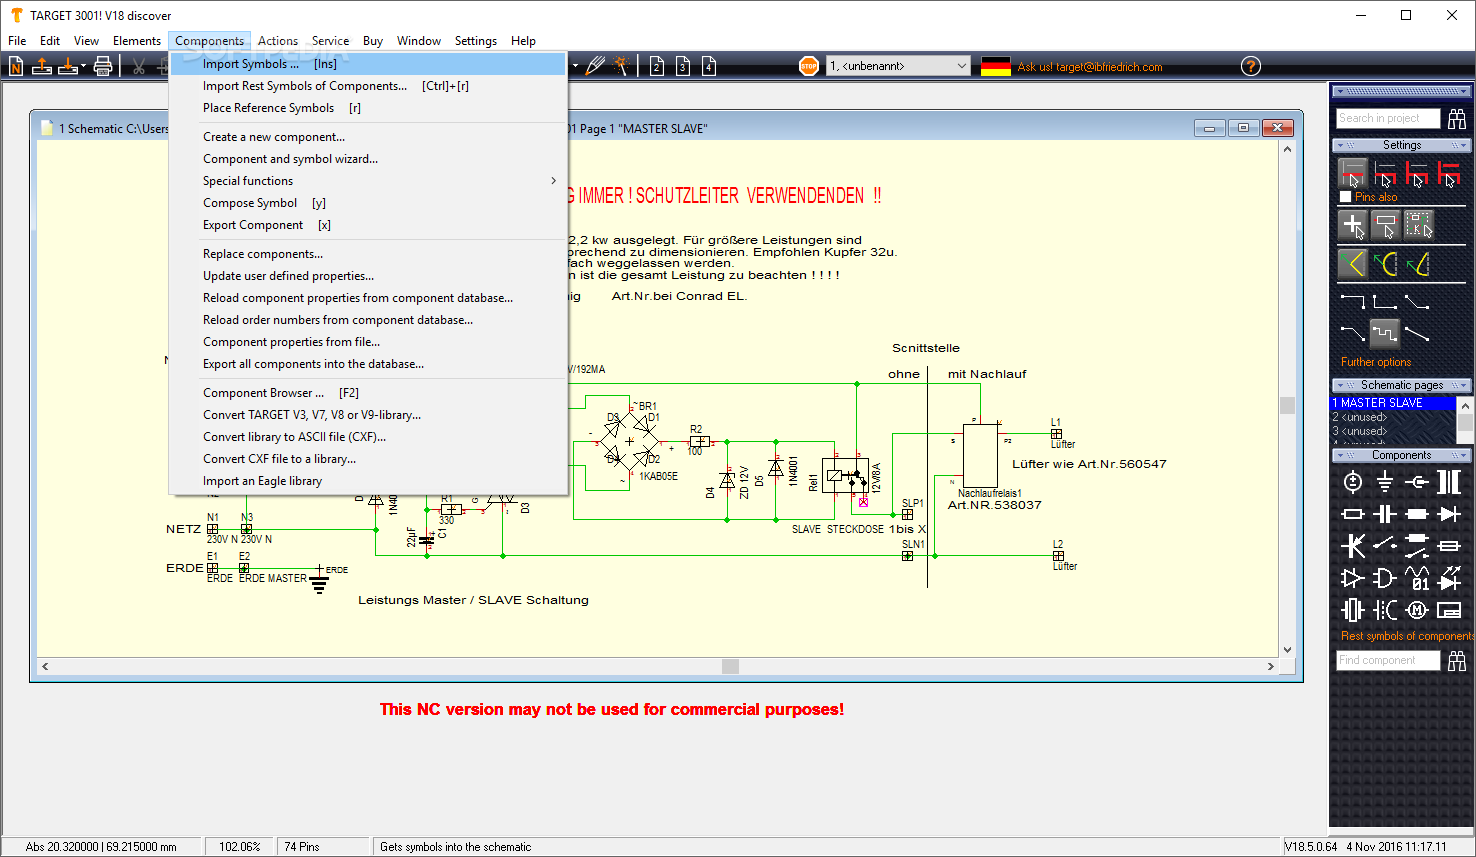
Task: Open page 4 view icon
Action: pyautogui.click(x=709, y=66)
